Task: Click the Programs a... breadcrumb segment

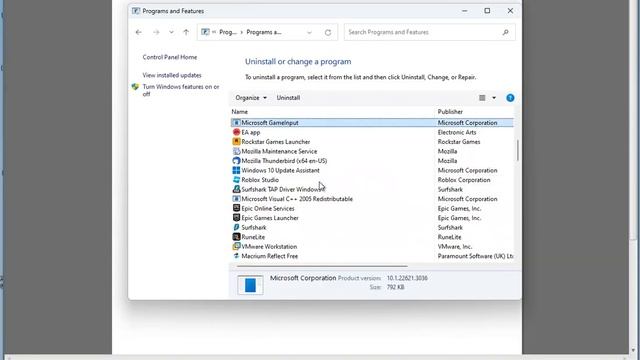Action: tap(264, 32)
